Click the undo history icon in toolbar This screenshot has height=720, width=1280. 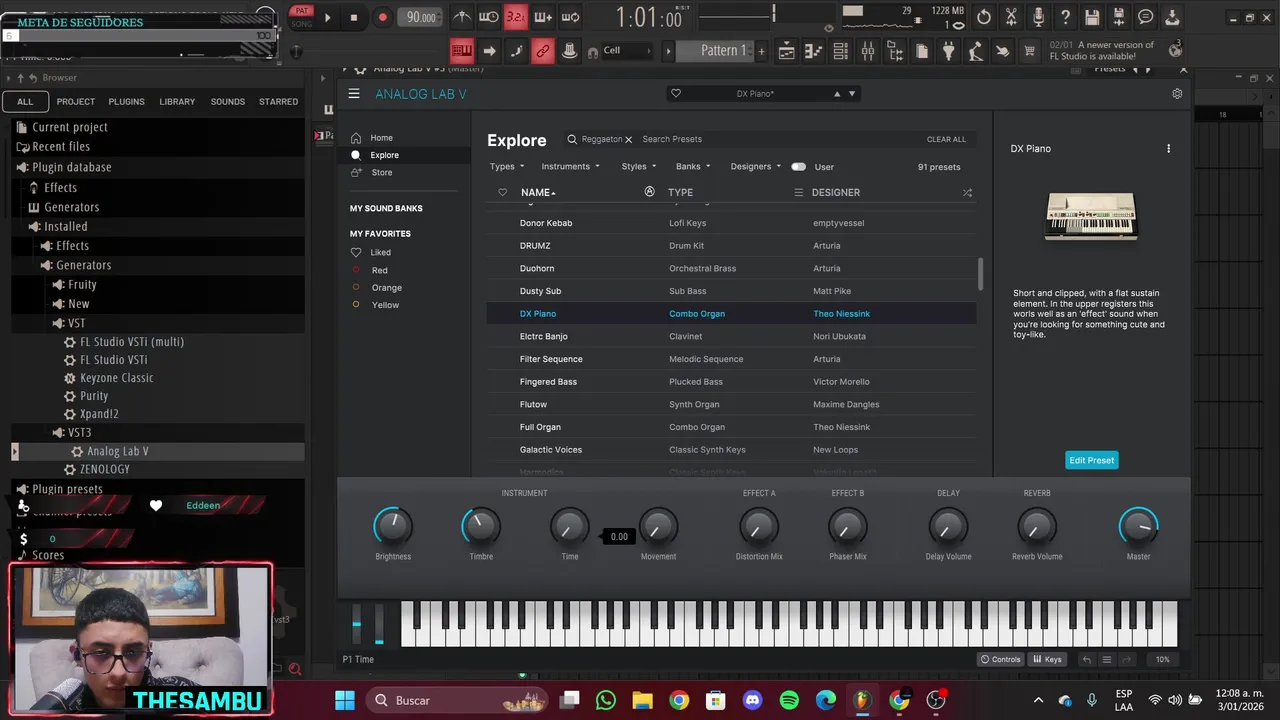tap(984, 17)
